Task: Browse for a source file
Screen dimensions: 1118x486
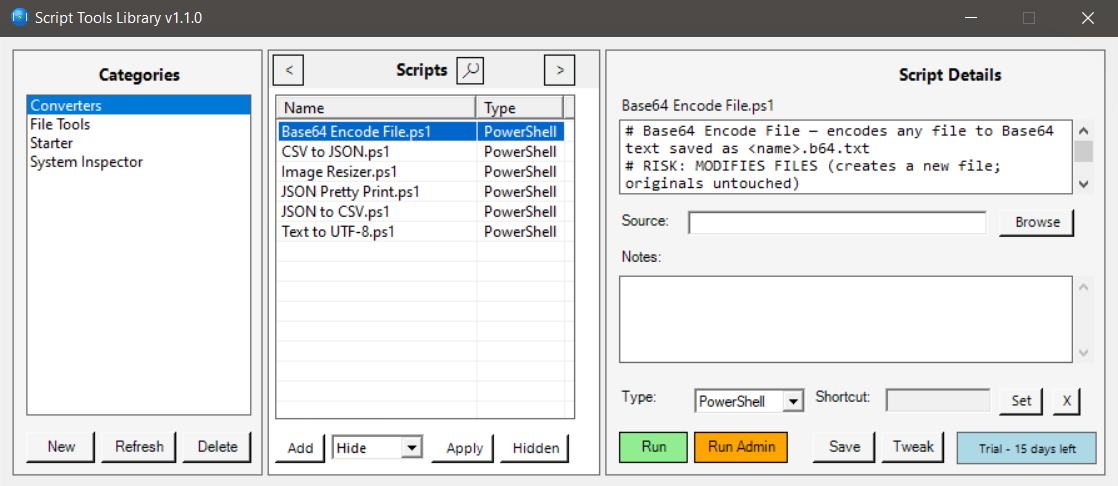Action: (1037, 222)
